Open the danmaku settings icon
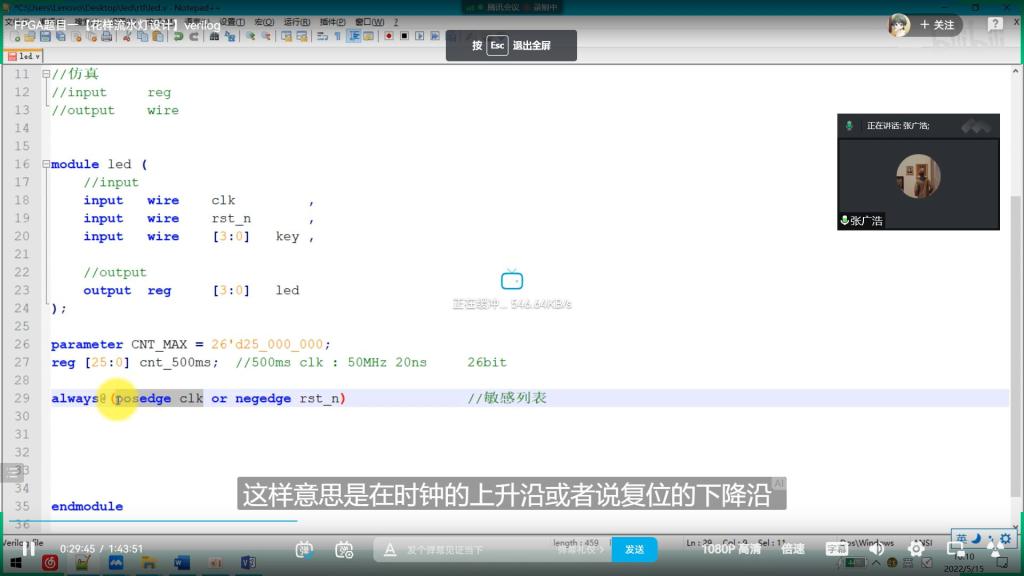 tap(345, 549)
